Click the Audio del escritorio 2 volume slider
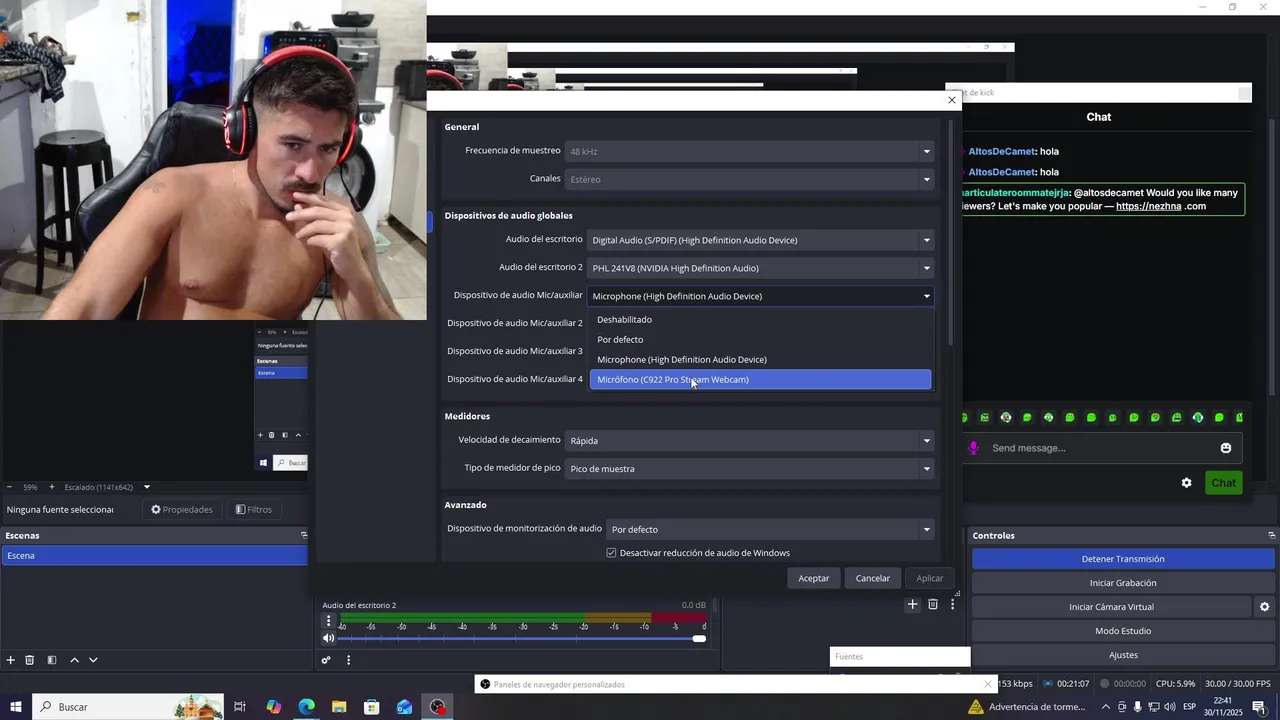The image size is (1280, 720). pyautogui.click(x=521, y=638)
